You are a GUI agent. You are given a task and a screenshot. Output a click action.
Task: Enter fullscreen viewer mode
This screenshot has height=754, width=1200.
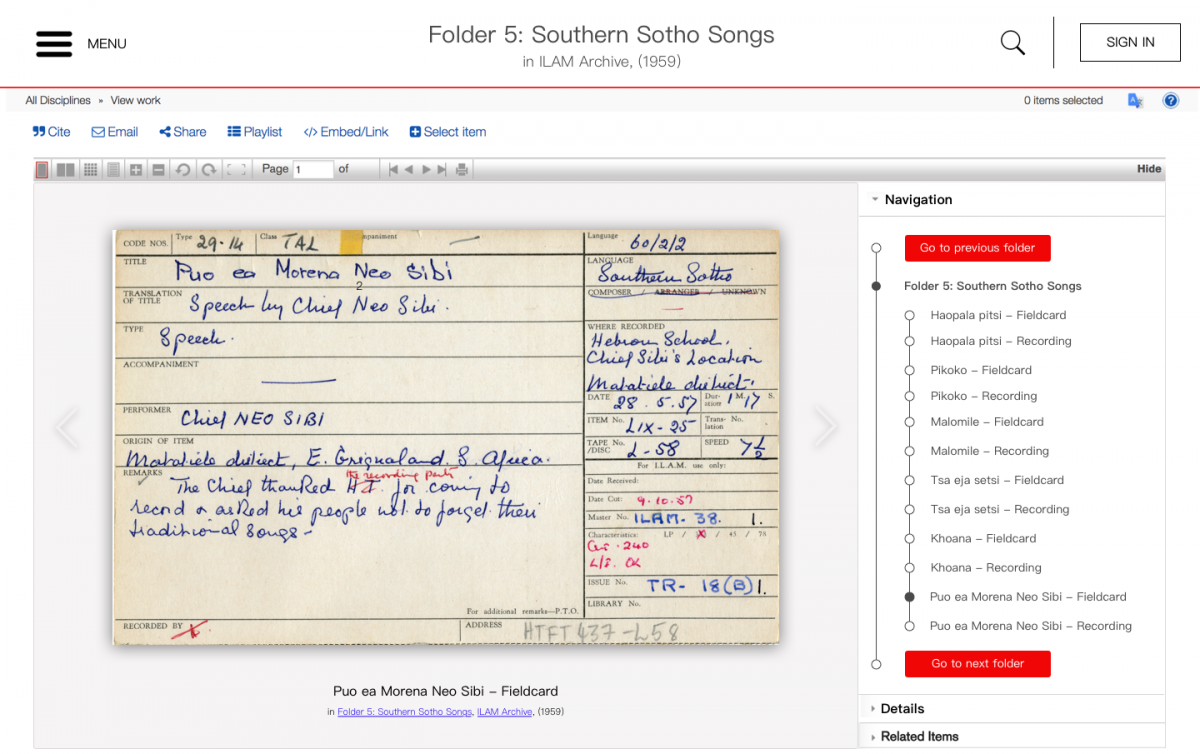pos(236,170)
